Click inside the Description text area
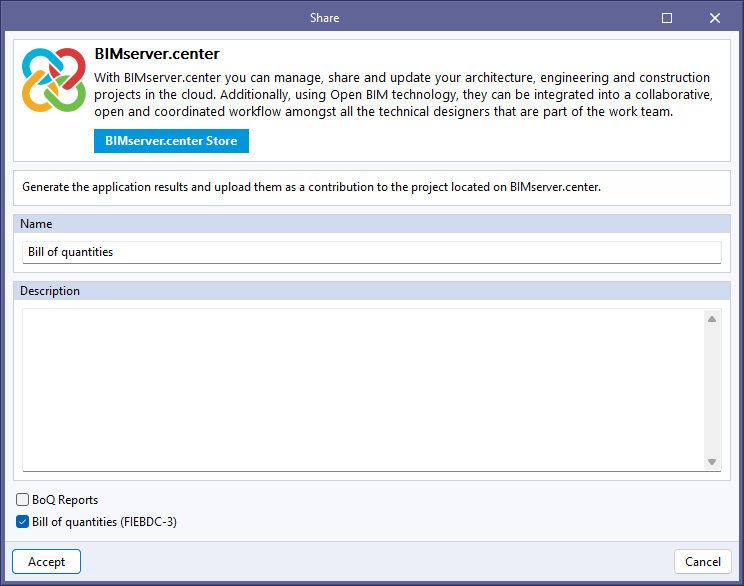This screenshot has width=744, height=586. click(363, 390)
